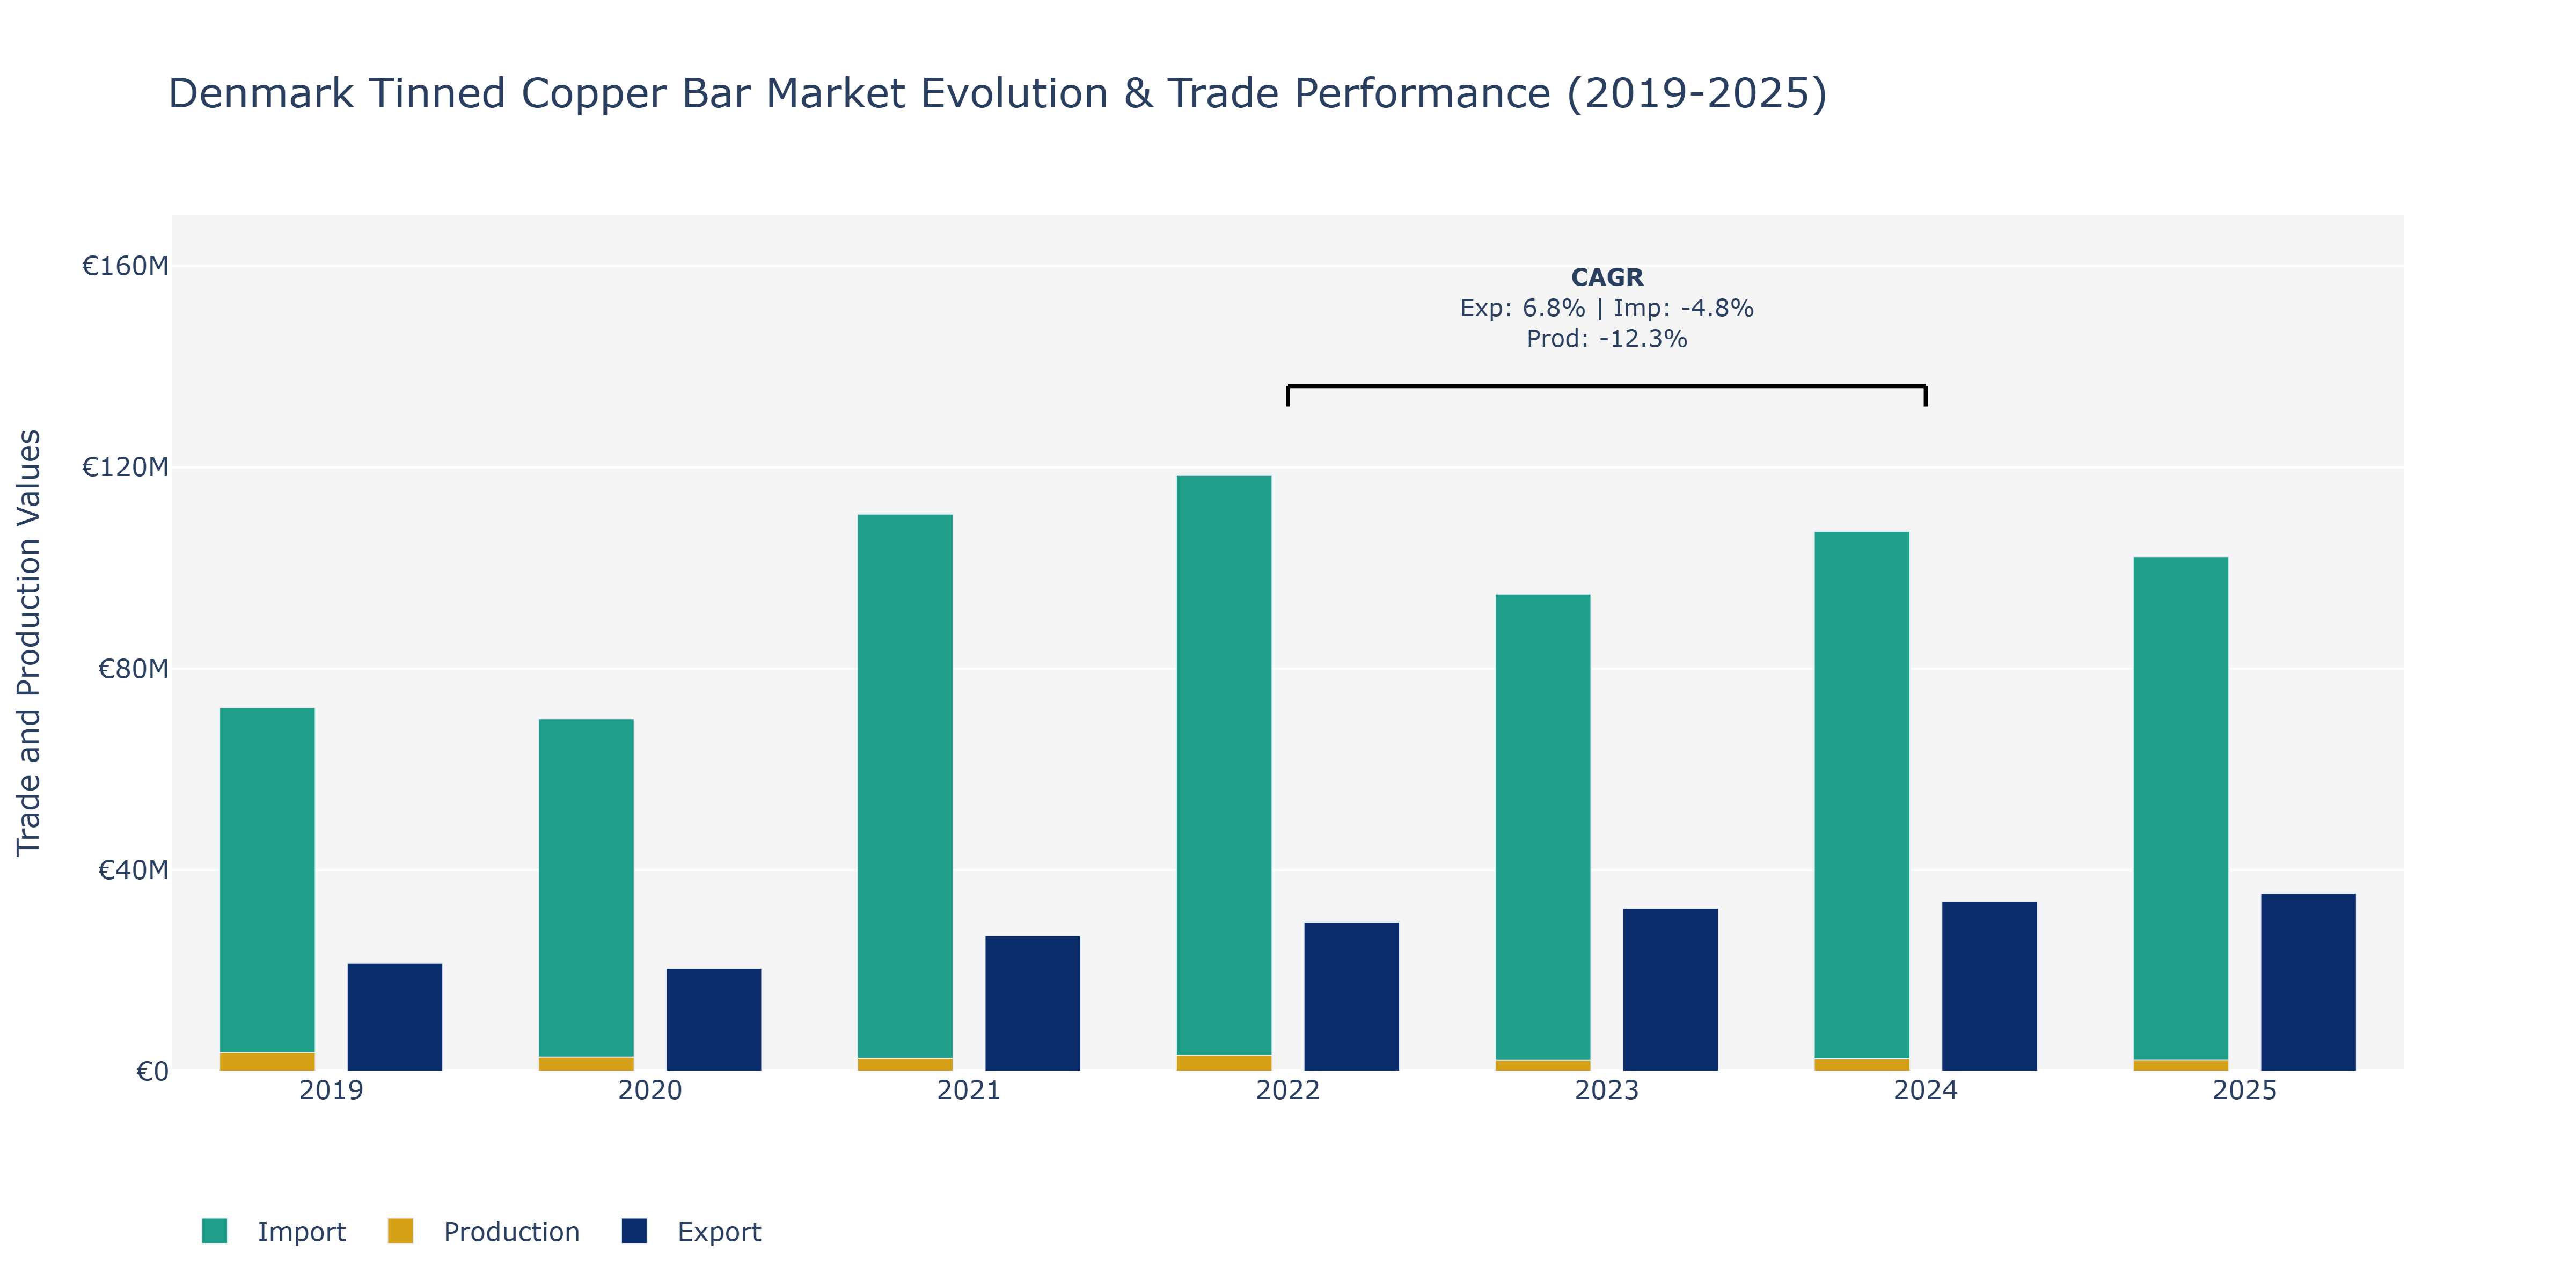2576x1288 pixels.
Task: Select the 2019 Import bar
Action: pyautogui.click(x=267, y=880)
